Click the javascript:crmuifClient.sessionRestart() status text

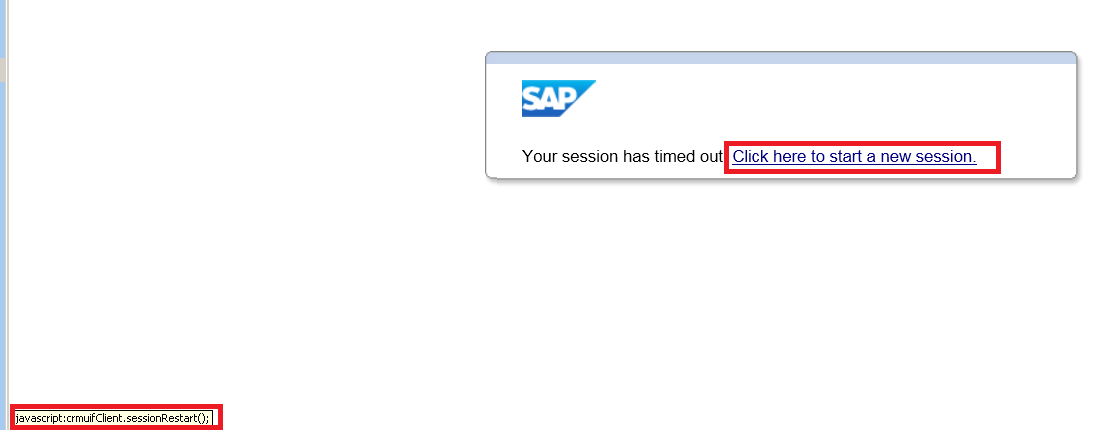tap(113, 418)
